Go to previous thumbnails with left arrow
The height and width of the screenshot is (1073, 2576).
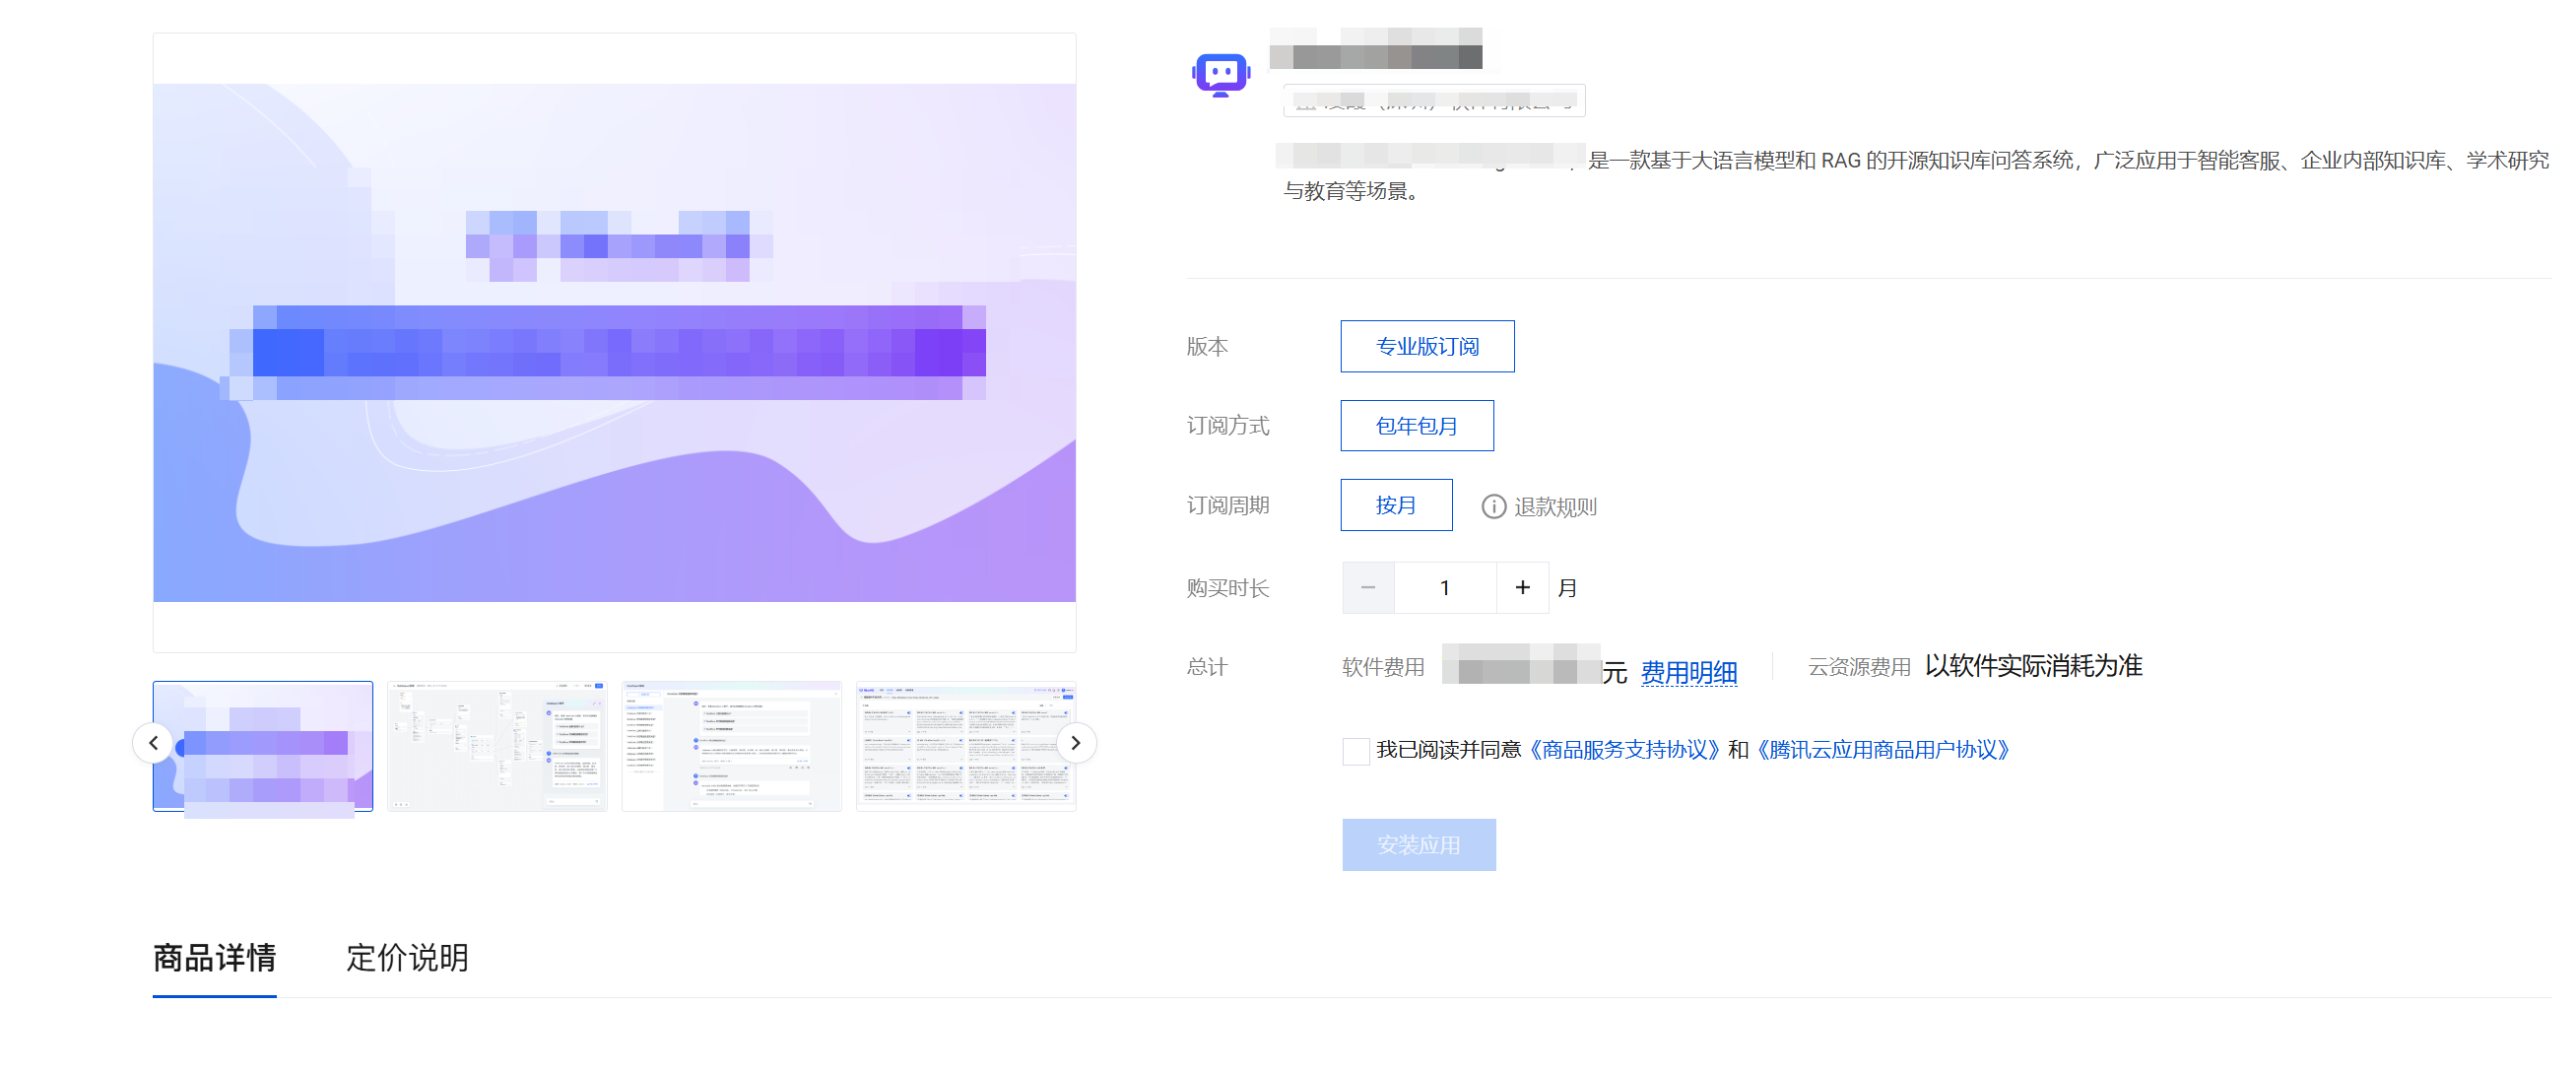[153, 743]
